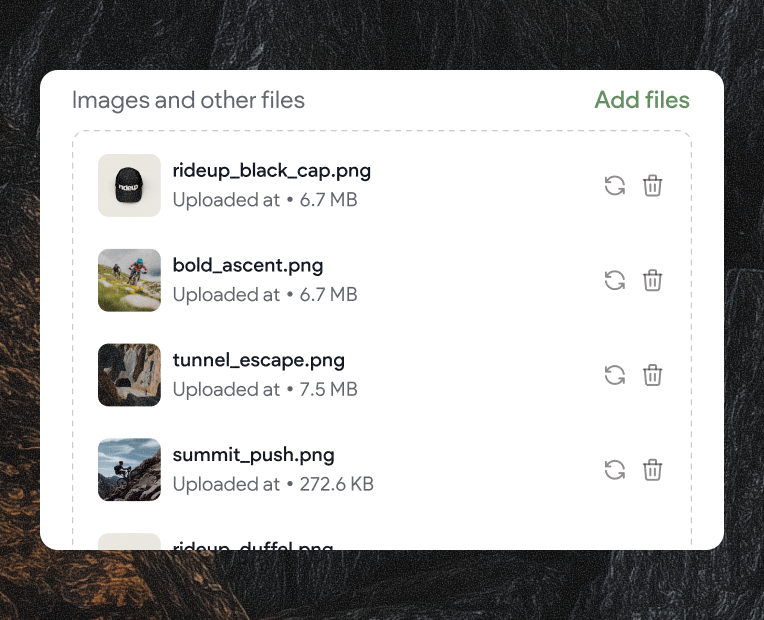
Task: Click the tunnel_escape.png file name
Action: 258,360
